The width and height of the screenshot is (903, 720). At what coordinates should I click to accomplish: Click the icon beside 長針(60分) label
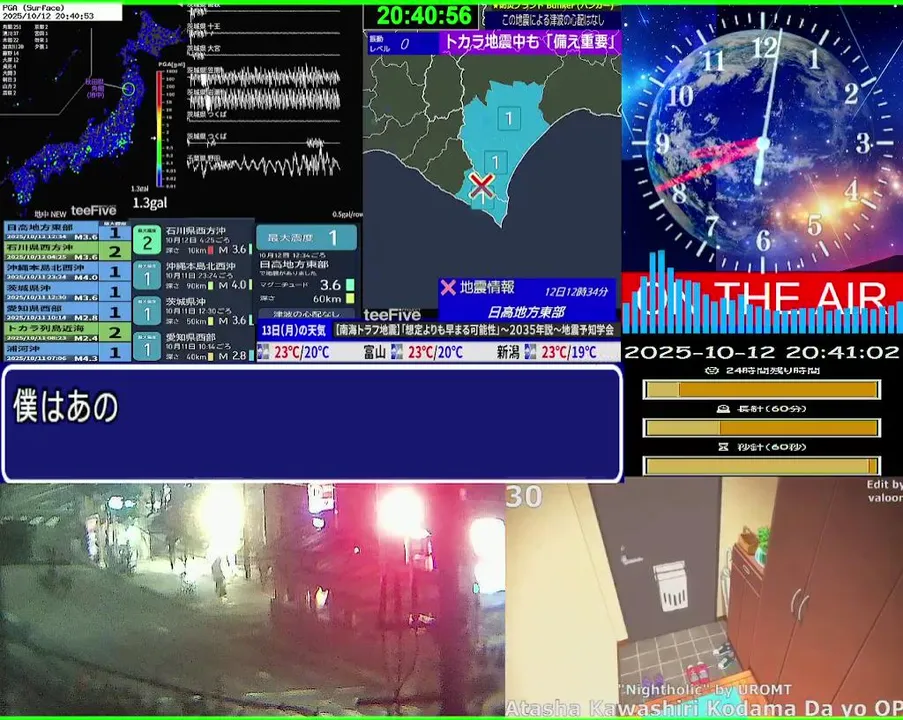point(723,408)
